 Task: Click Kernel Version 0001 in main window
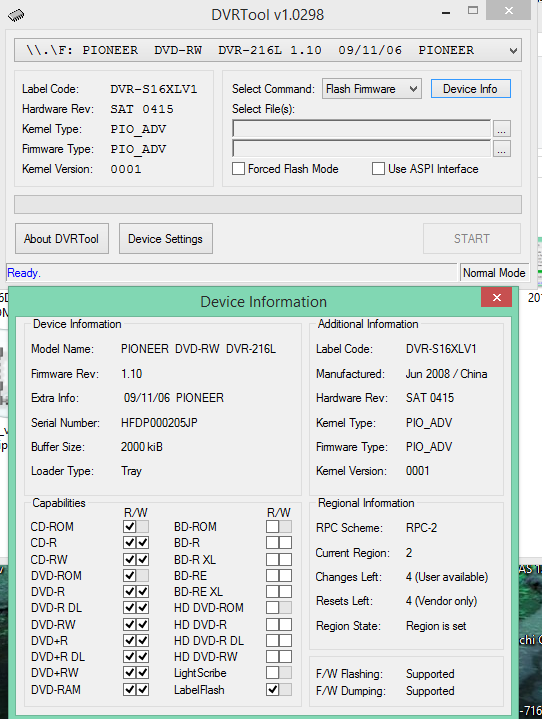(x=126, y=169)
